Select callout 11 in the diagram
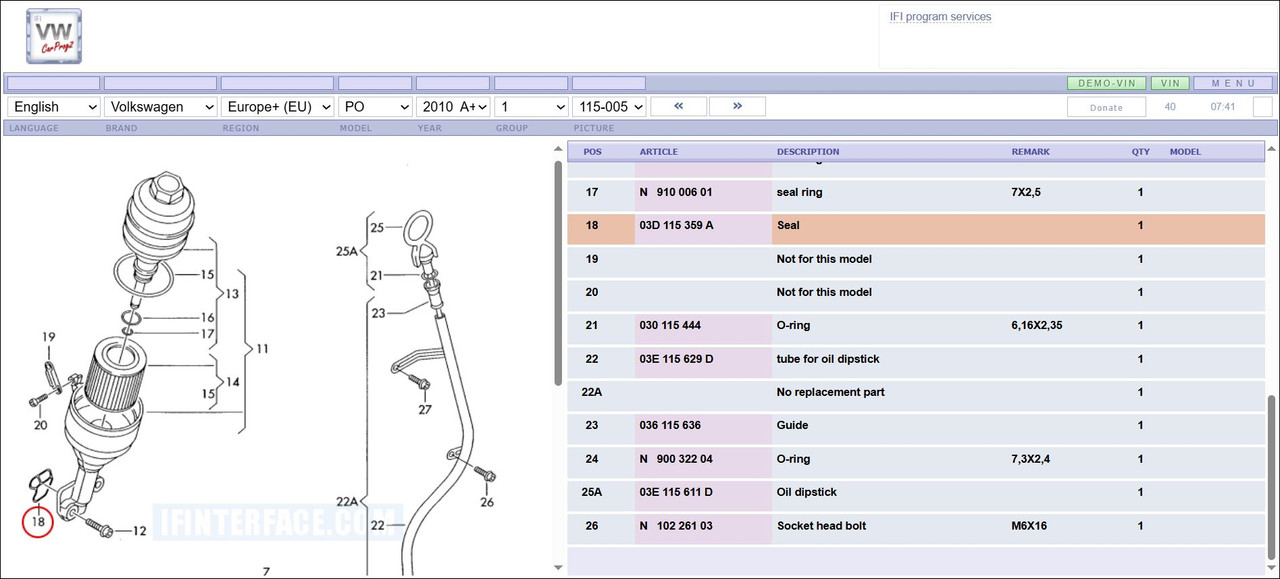Image resolution: width=1280 pixels, height=579 pixels. click(x=262, y=349)
